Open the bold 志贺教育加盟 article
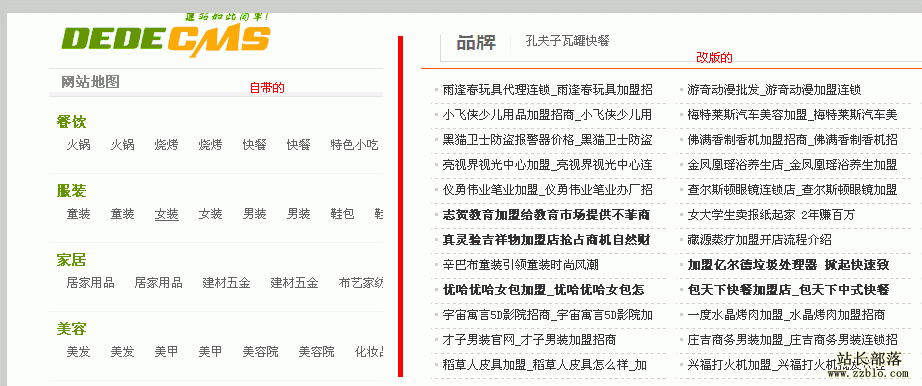This screenshot has width=922, height=386. coord(546,215)
